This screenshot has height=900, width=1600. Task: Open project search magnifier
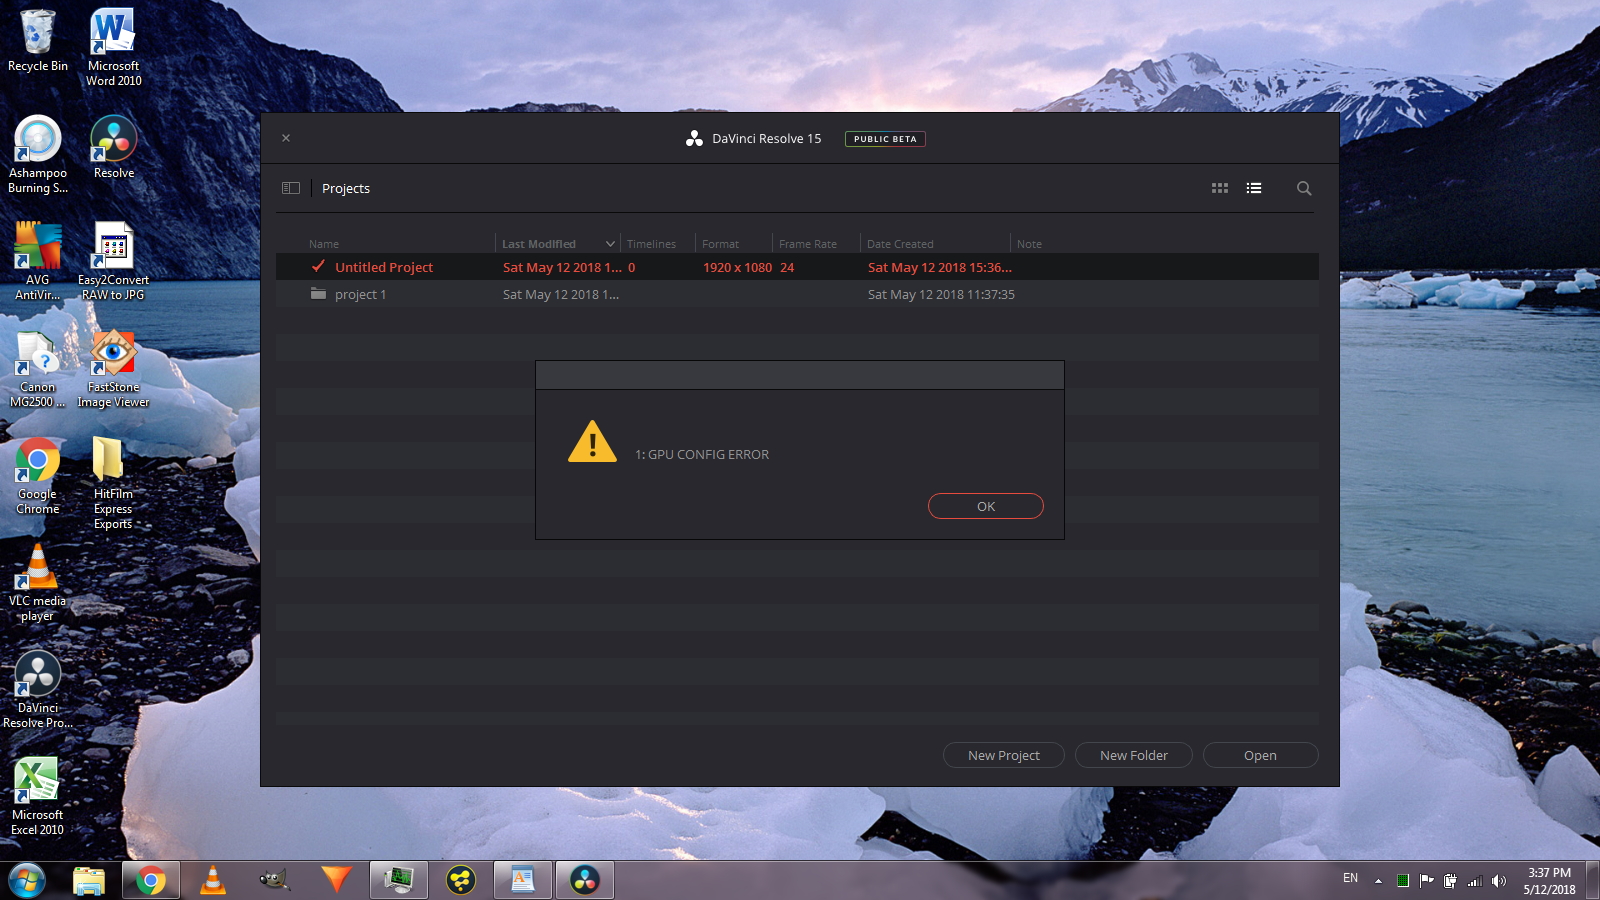tap(1304, 188)
